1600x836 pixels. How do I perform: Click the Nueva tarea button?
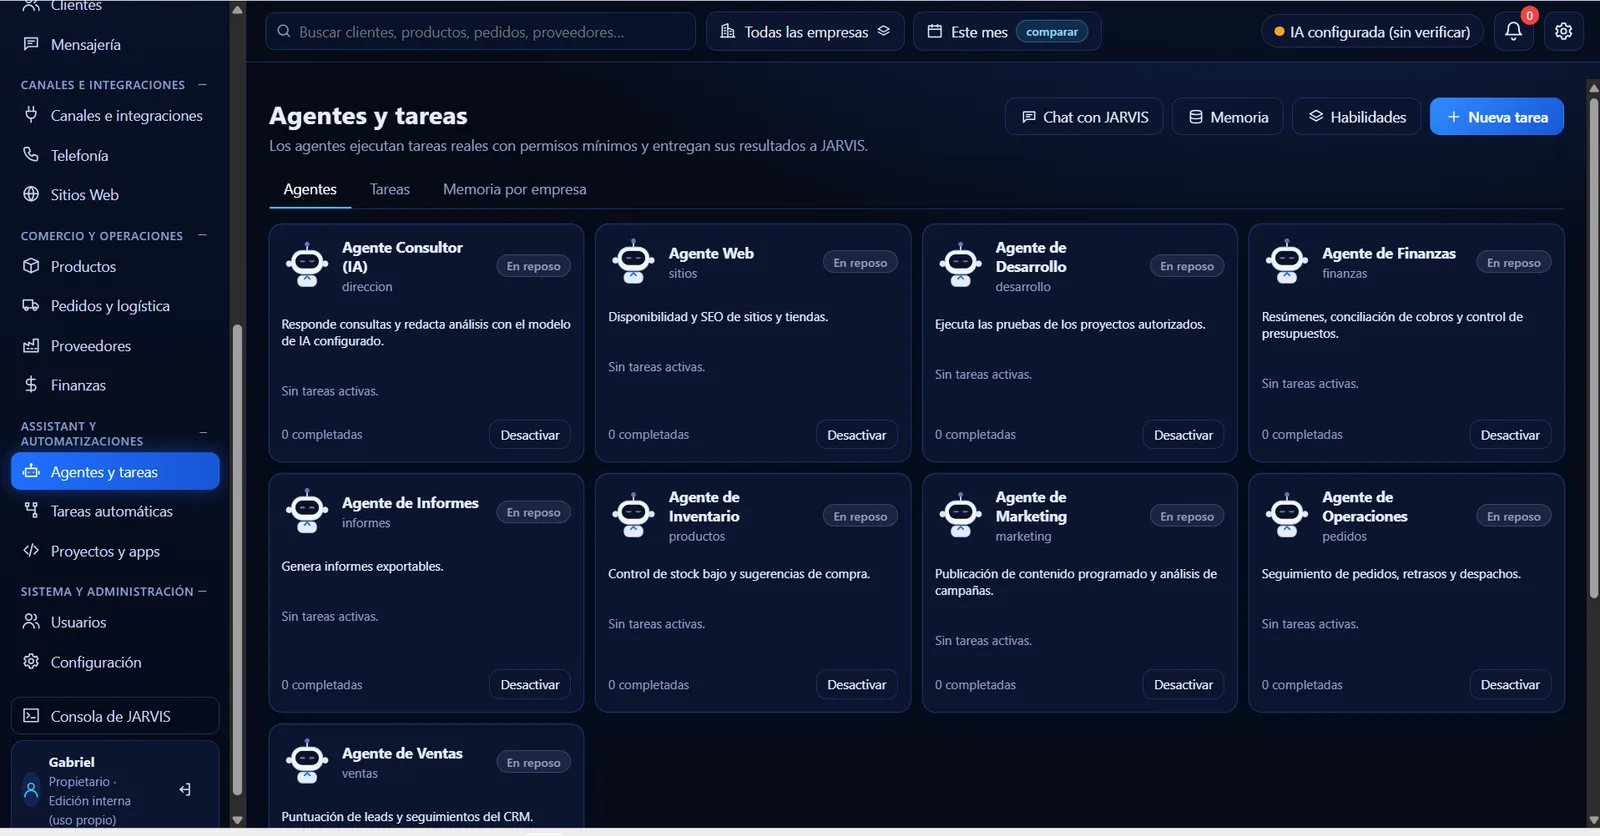(x=1497, y=117)
